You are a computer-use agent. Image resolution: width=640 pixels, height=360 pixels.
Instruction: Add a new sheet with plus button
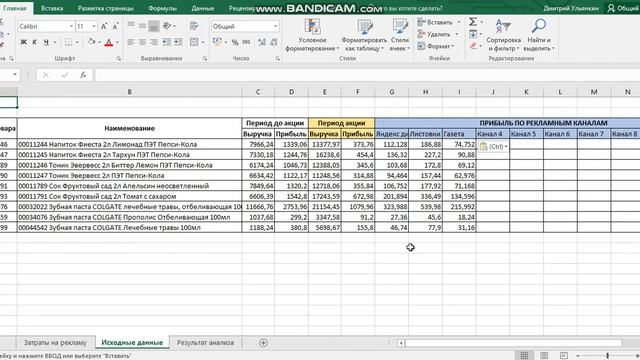click(x=263, y=343)
